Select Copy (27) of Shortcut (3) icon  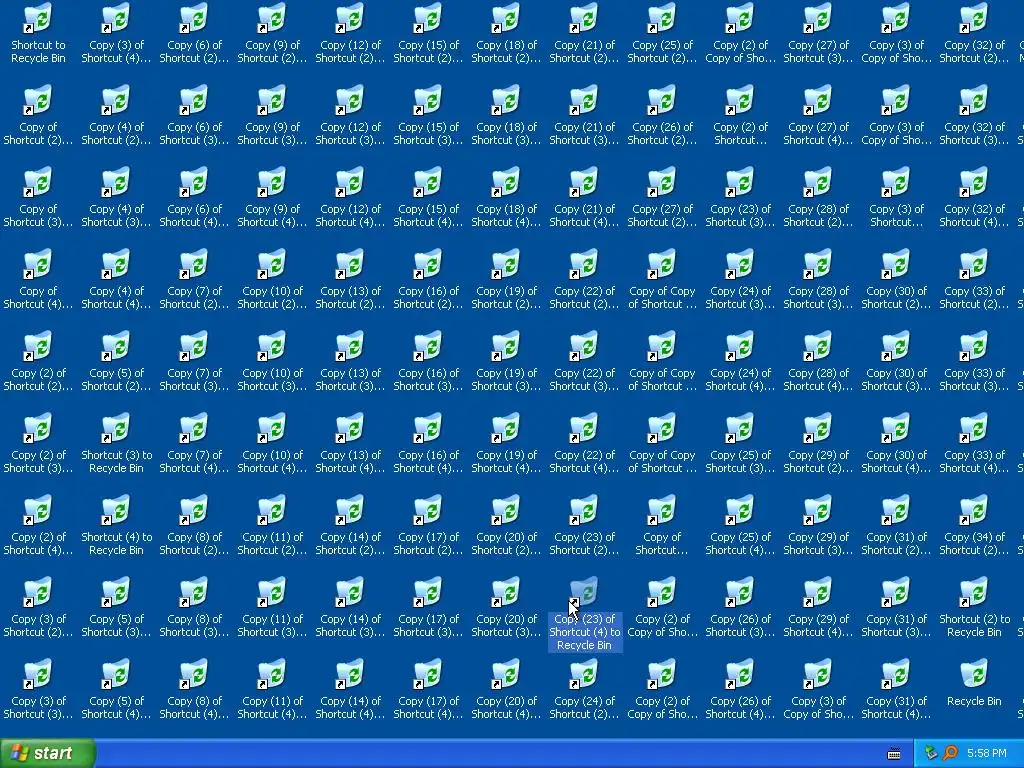pos(818,33)
